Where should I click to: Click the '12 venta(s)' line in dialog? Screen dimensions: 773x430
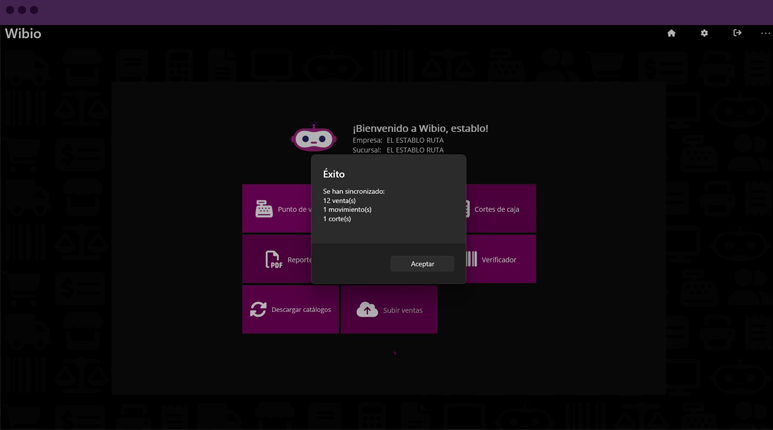coord(339,201)
